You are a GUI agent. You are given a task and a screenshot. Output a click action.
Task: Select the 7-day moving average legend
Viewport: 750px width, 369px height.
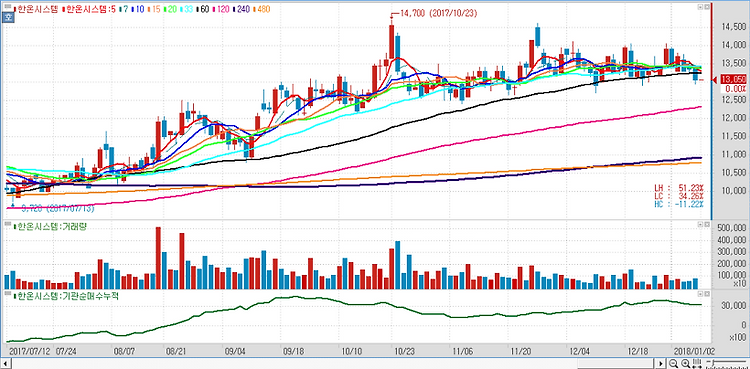pos(123,9)
